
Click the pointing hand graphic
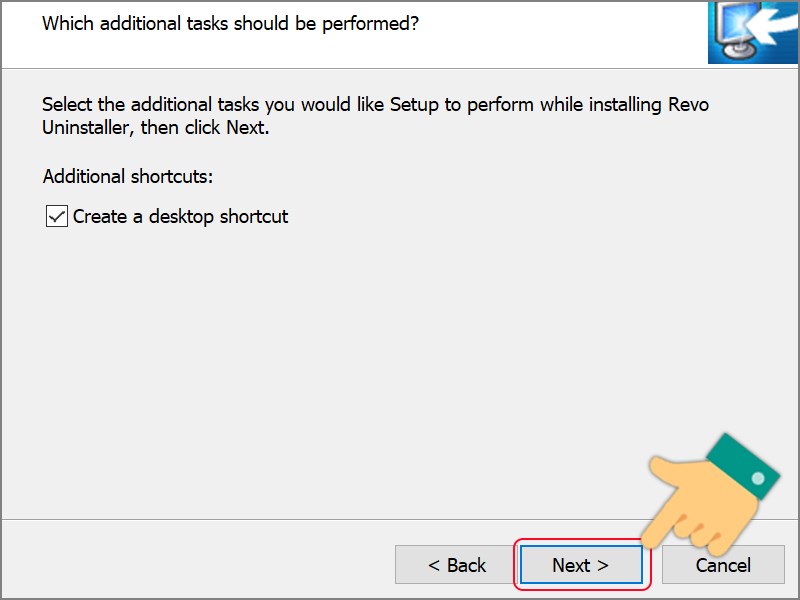coord(709,495)
